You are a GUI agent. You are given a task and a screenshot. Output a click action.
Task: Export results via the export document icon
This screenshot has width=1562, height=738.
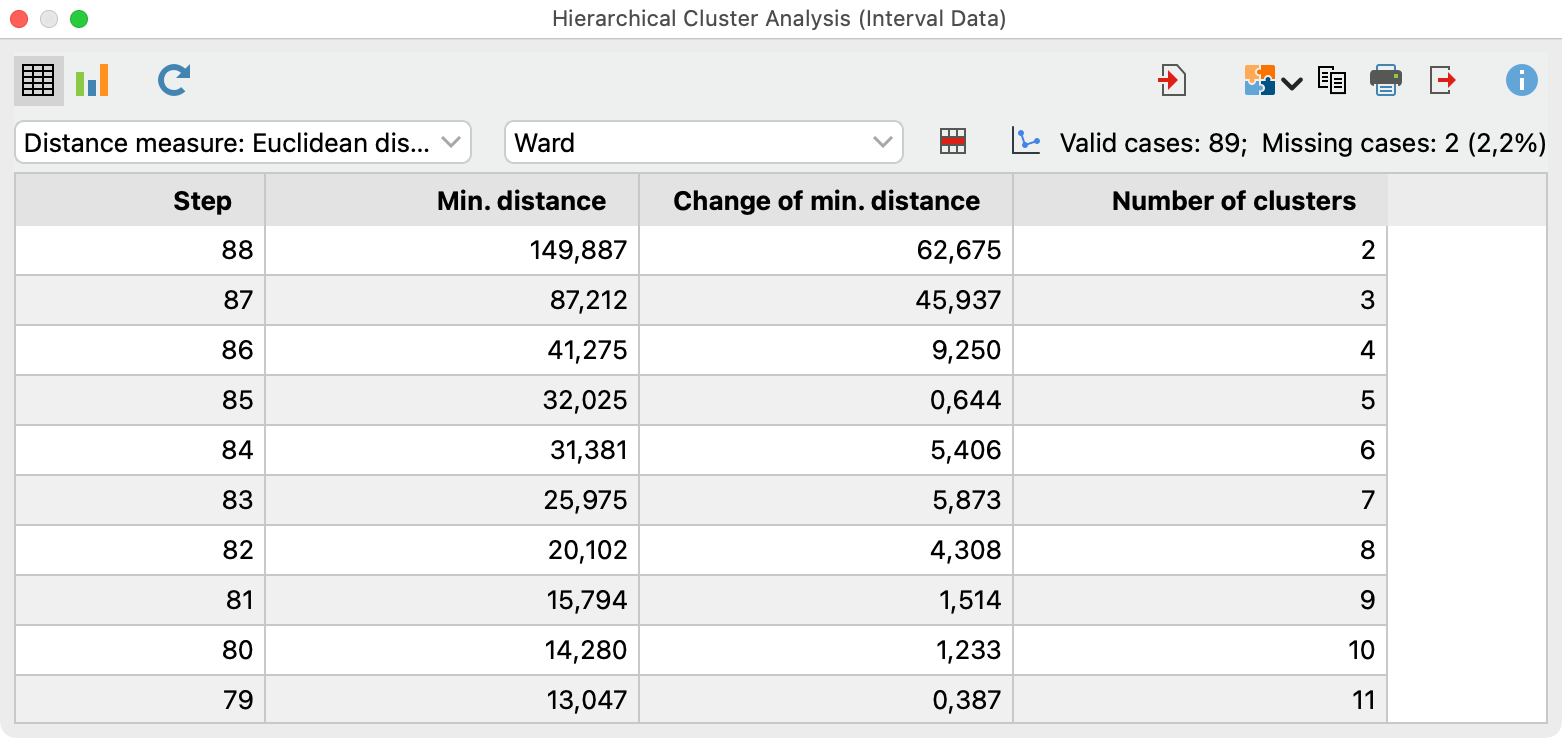pyautogui.click(x=1441, y=80)
